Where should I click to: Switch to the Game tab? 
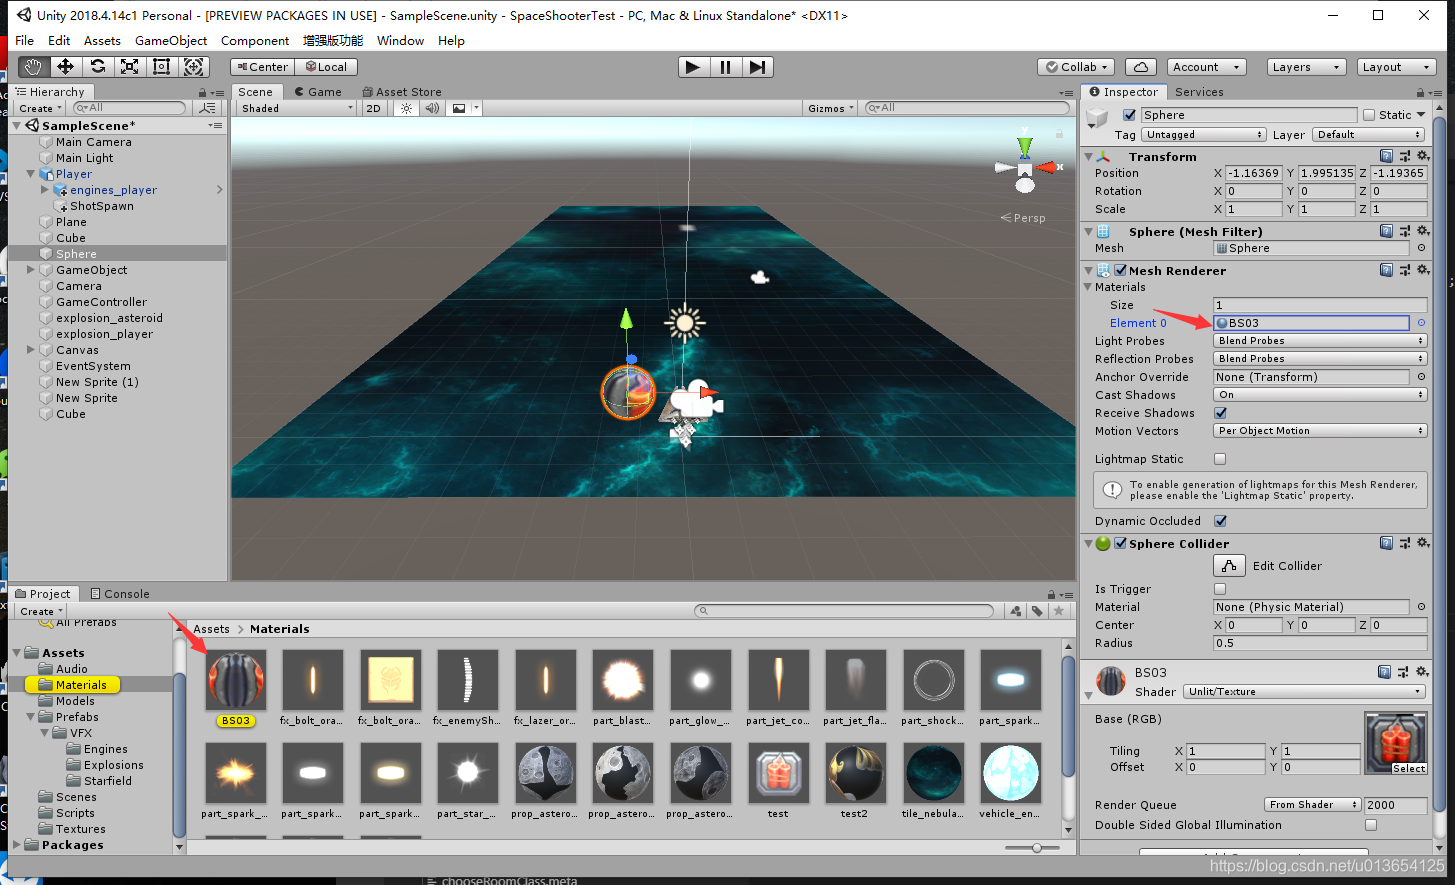(318, 92)
